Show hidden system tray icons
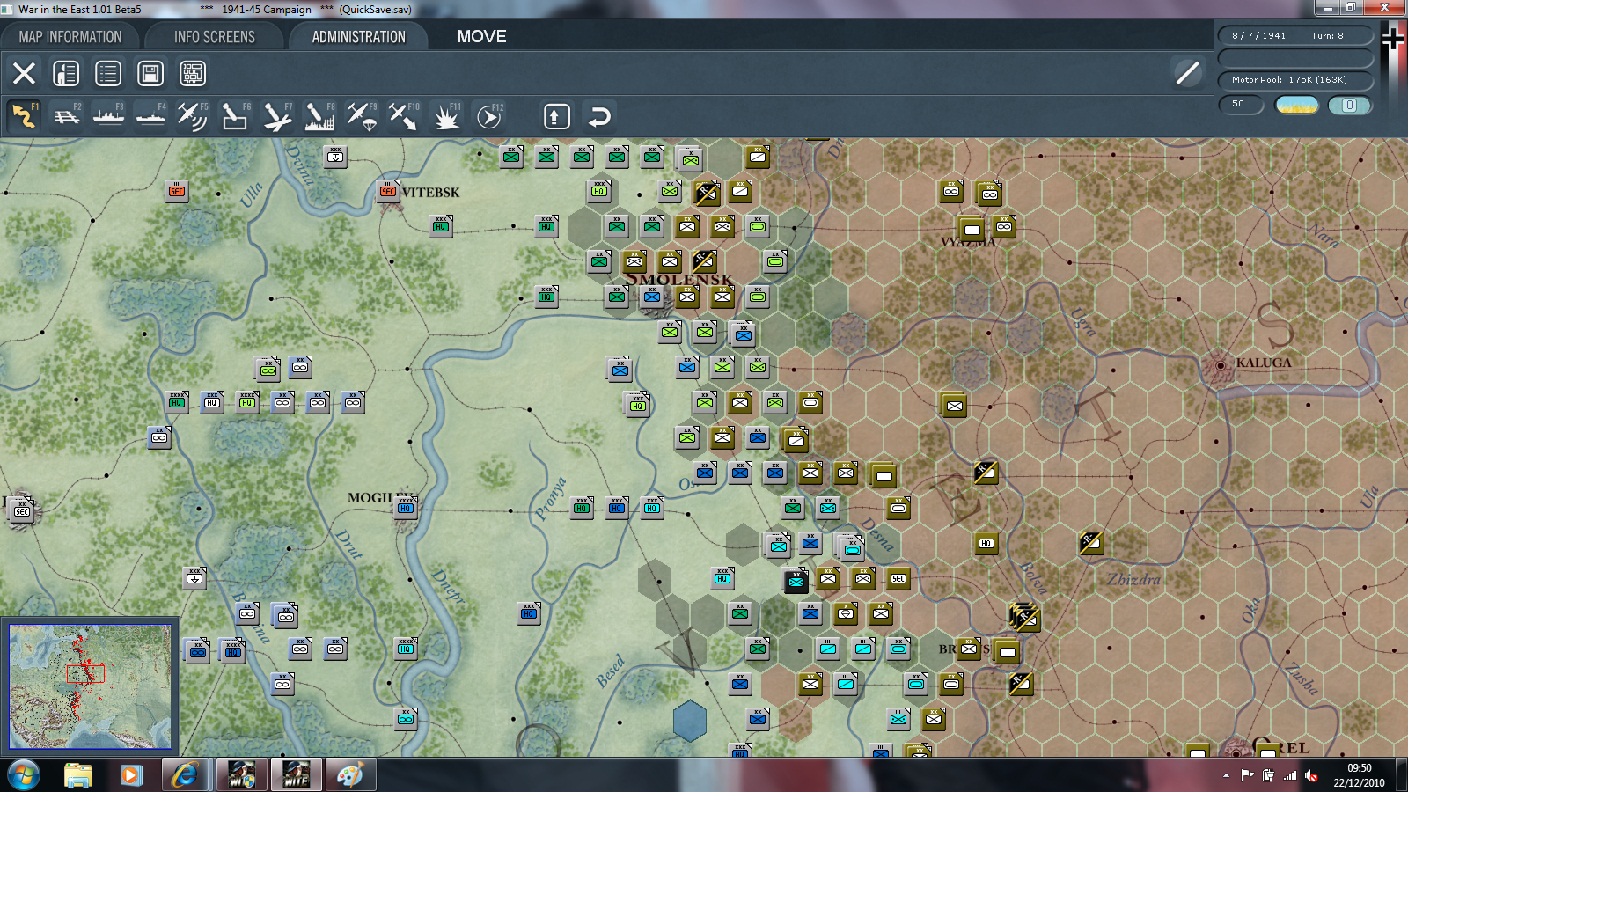Viewport: 1600px width, 900px height. 1226,776
